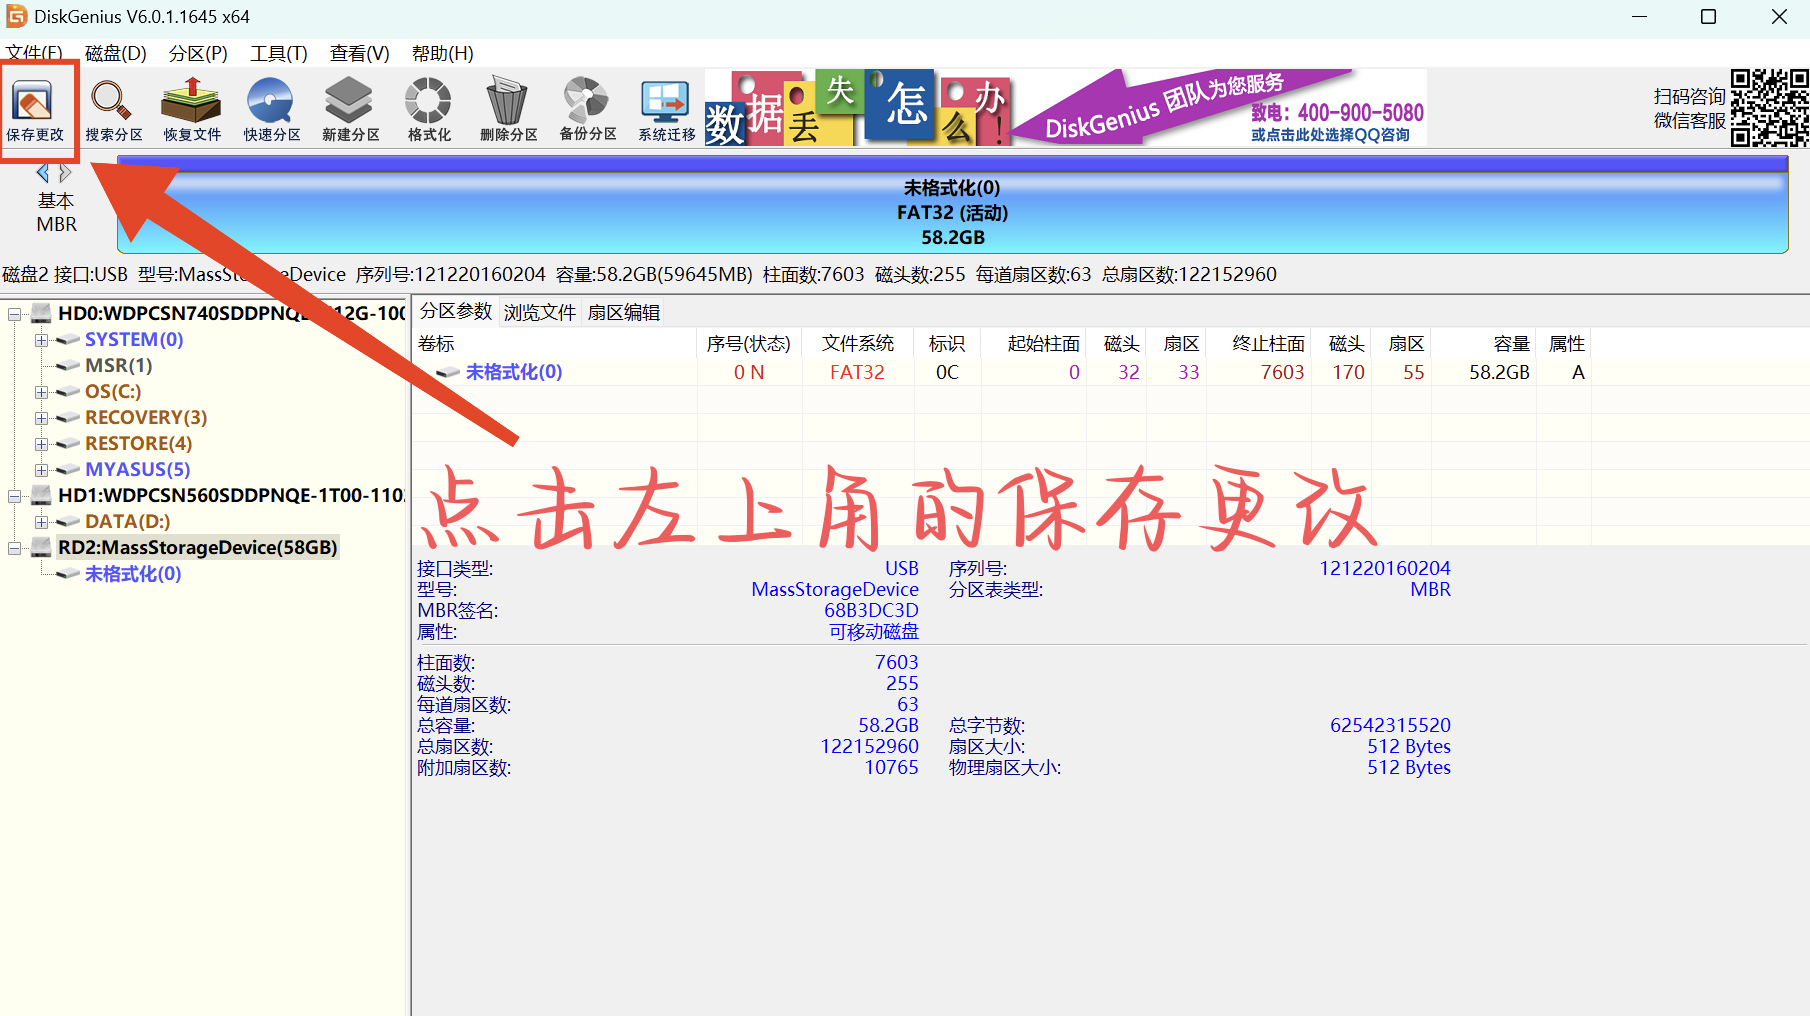Screen dimensions: 1810x1016
Task: Start 快速分区 quick partition
Action: [271, 110]
